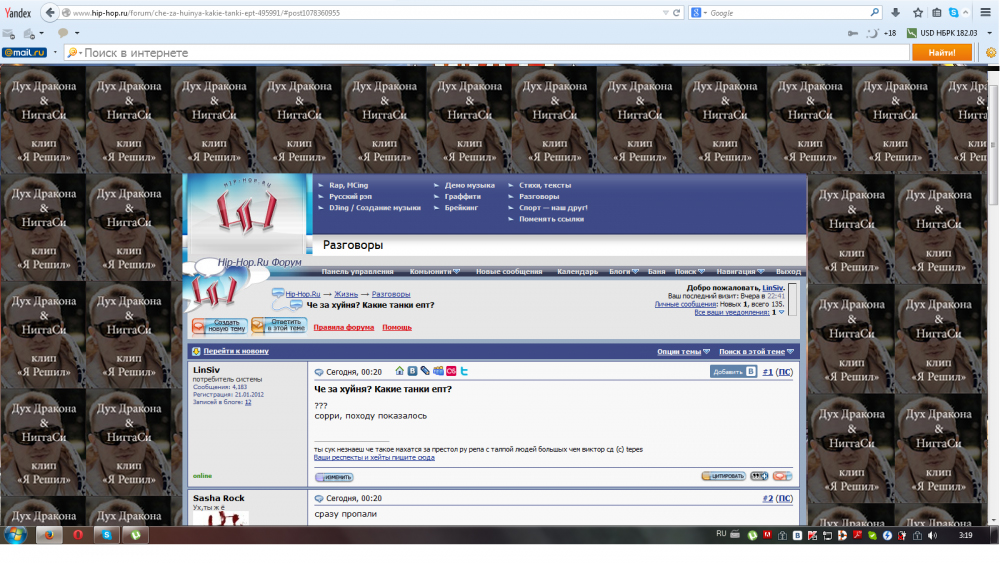Click Перейти к новому link
The width and height of the screenshot is (1000, 563).
tap(236, 351)
